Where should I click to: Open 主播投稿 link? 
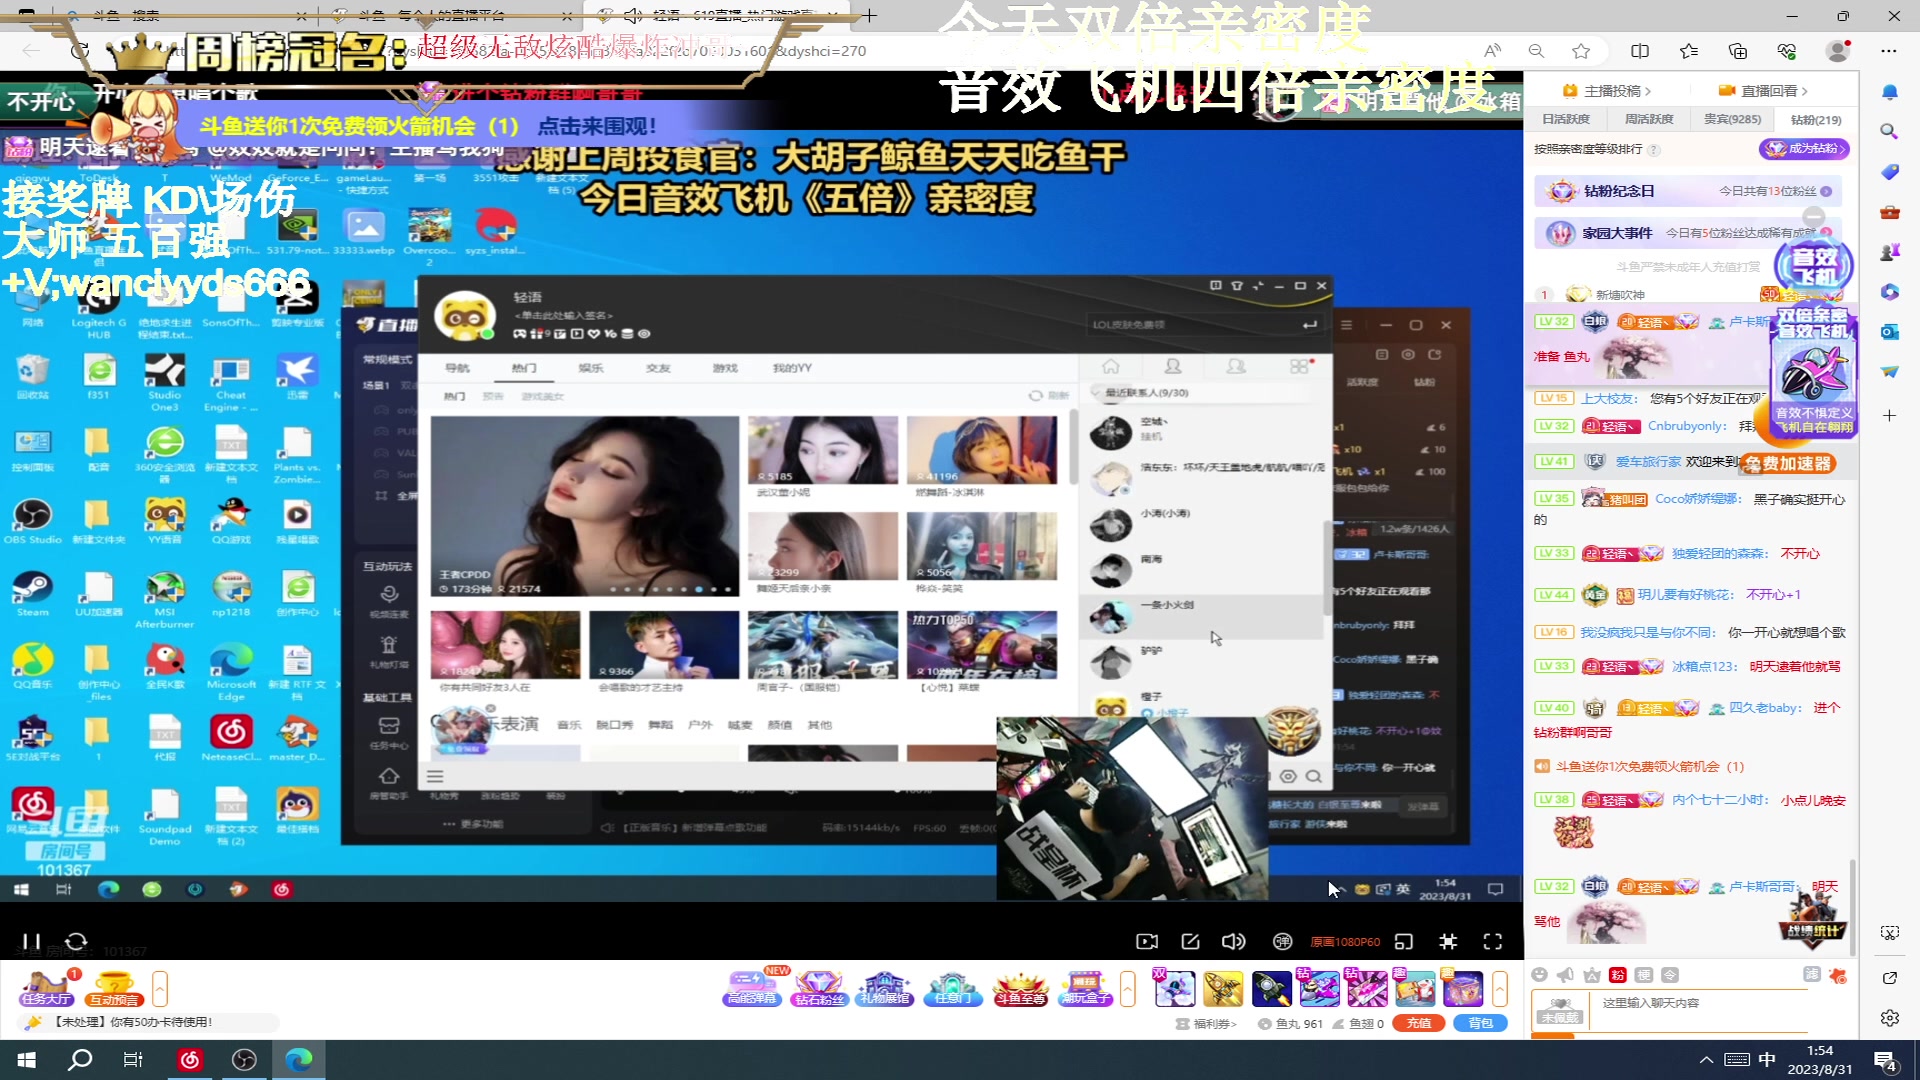tap(1607, 91)
